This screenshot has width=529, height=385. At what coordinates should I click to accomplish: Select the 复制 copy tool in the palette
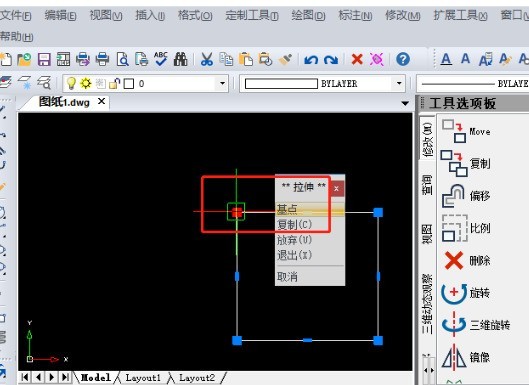point(466,164)
